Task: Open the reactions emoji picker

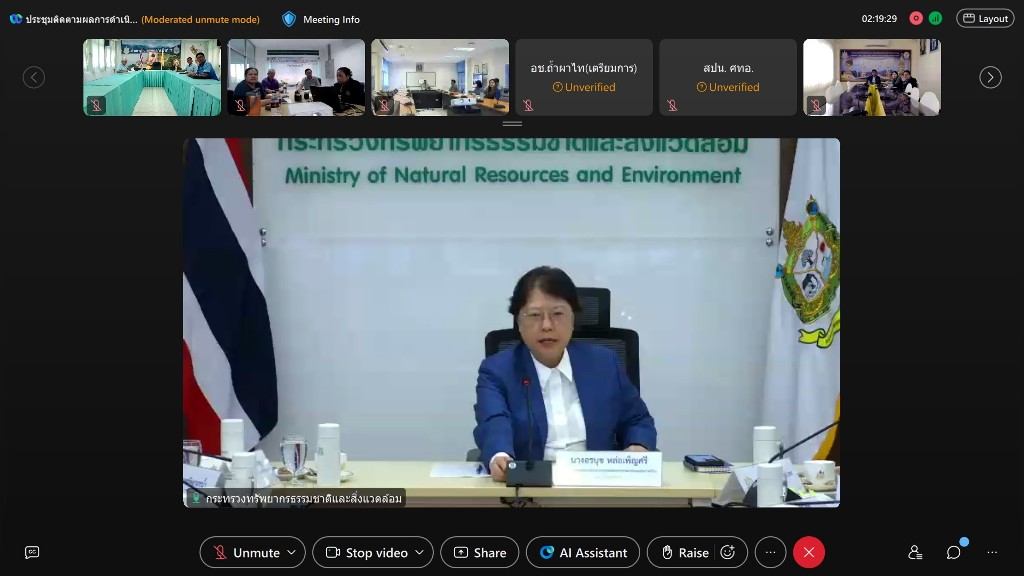Action: coord(728,552)
